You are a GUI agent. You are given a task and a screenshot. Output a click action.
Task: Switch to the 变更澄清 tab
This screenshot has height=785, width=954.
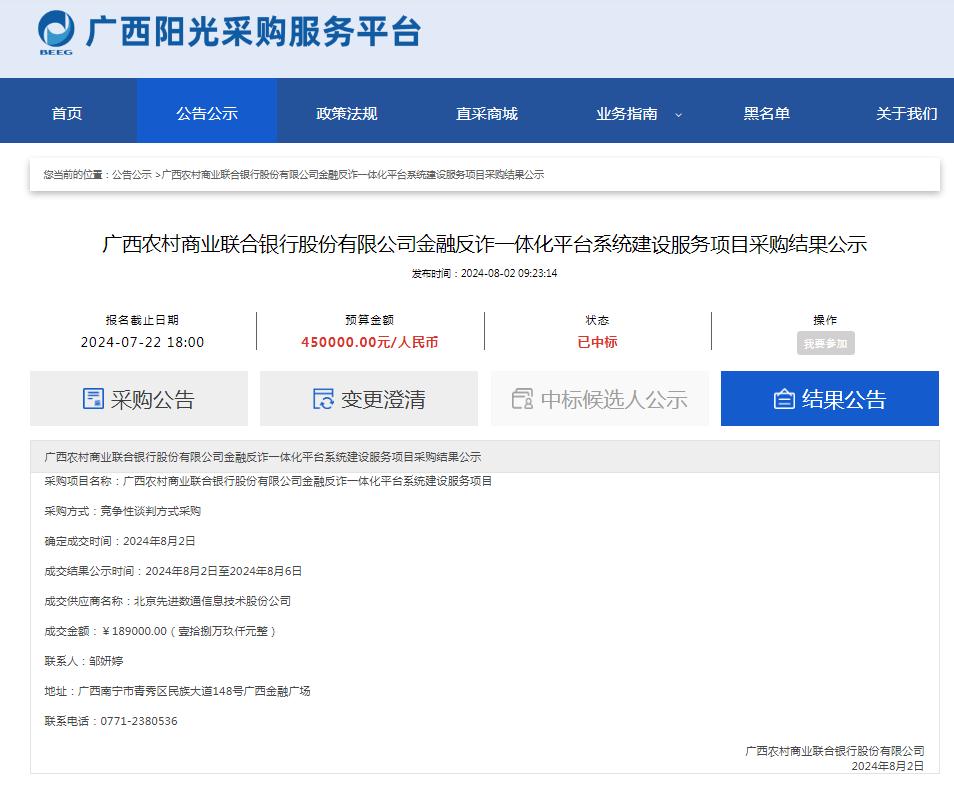click(x=369, y=399)
